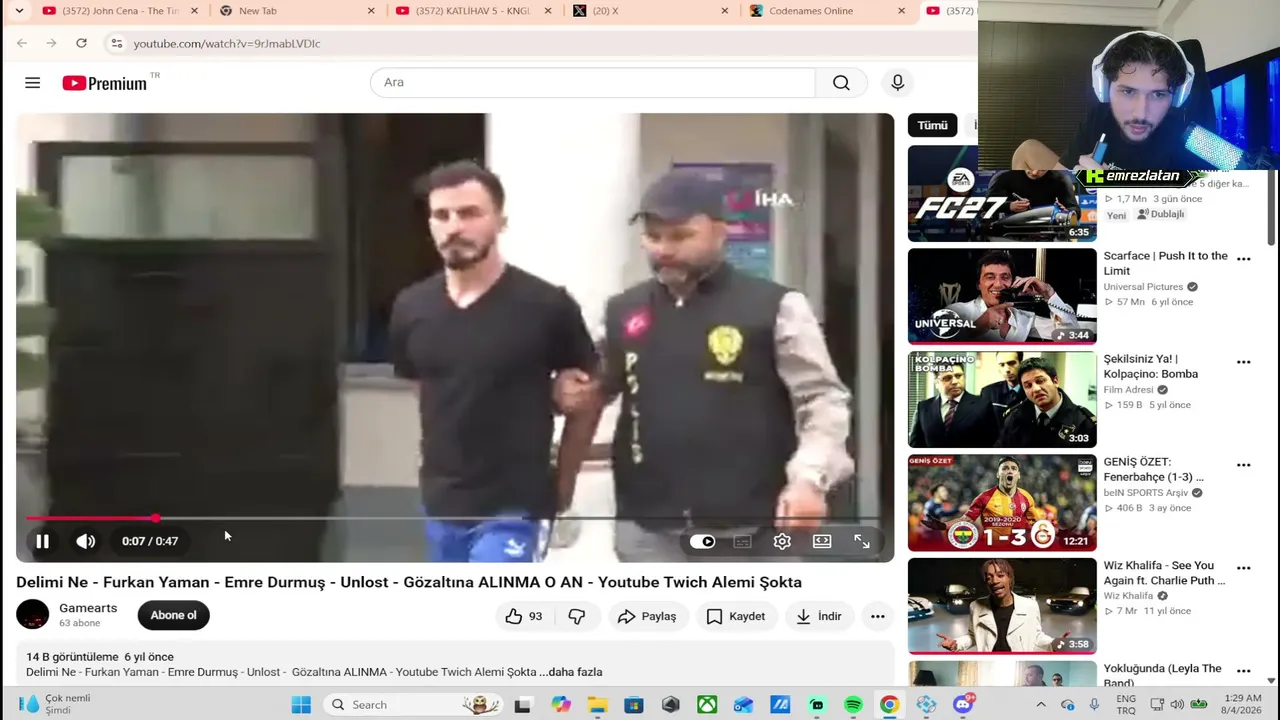Click the taskbar Search box
The width and height of the screenshot is (1280, 720).
[x=412, y=705]
